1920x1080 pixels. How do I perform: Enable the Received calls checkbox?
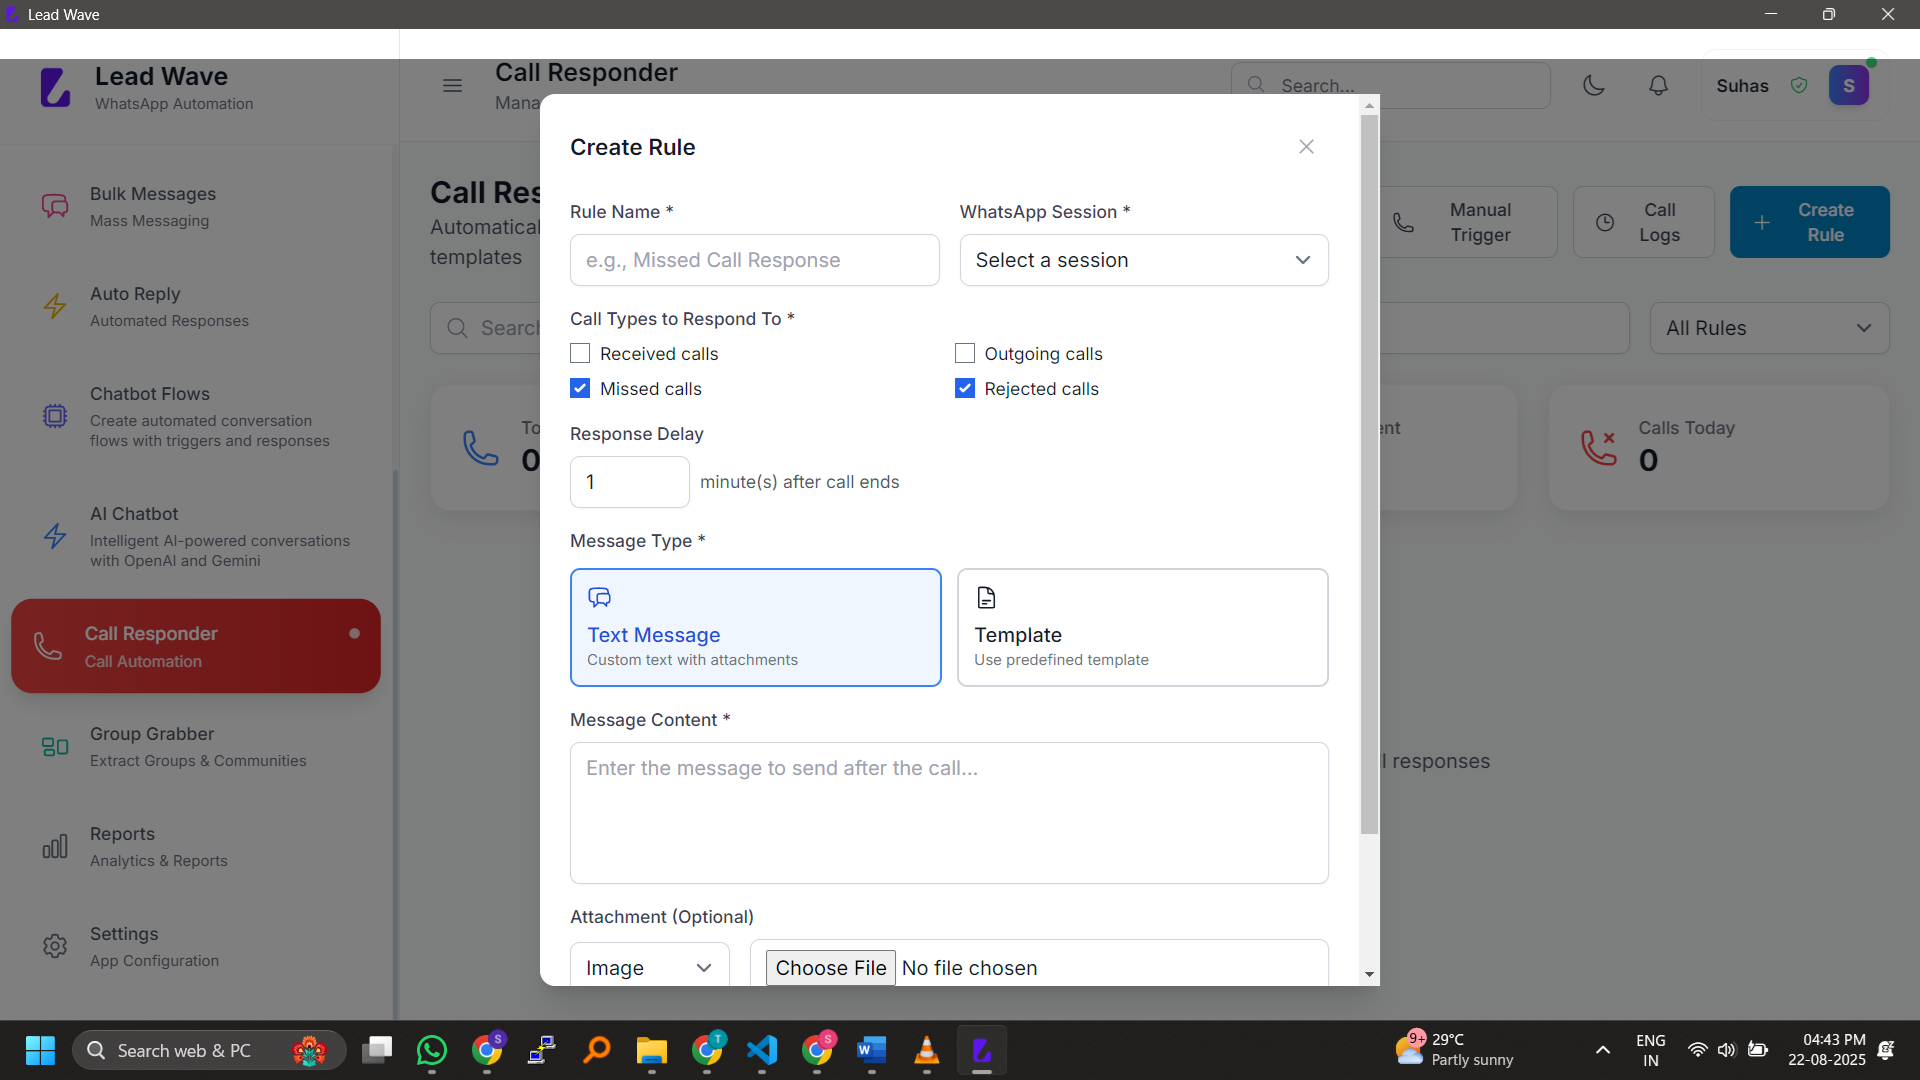(x=580, y=354)
